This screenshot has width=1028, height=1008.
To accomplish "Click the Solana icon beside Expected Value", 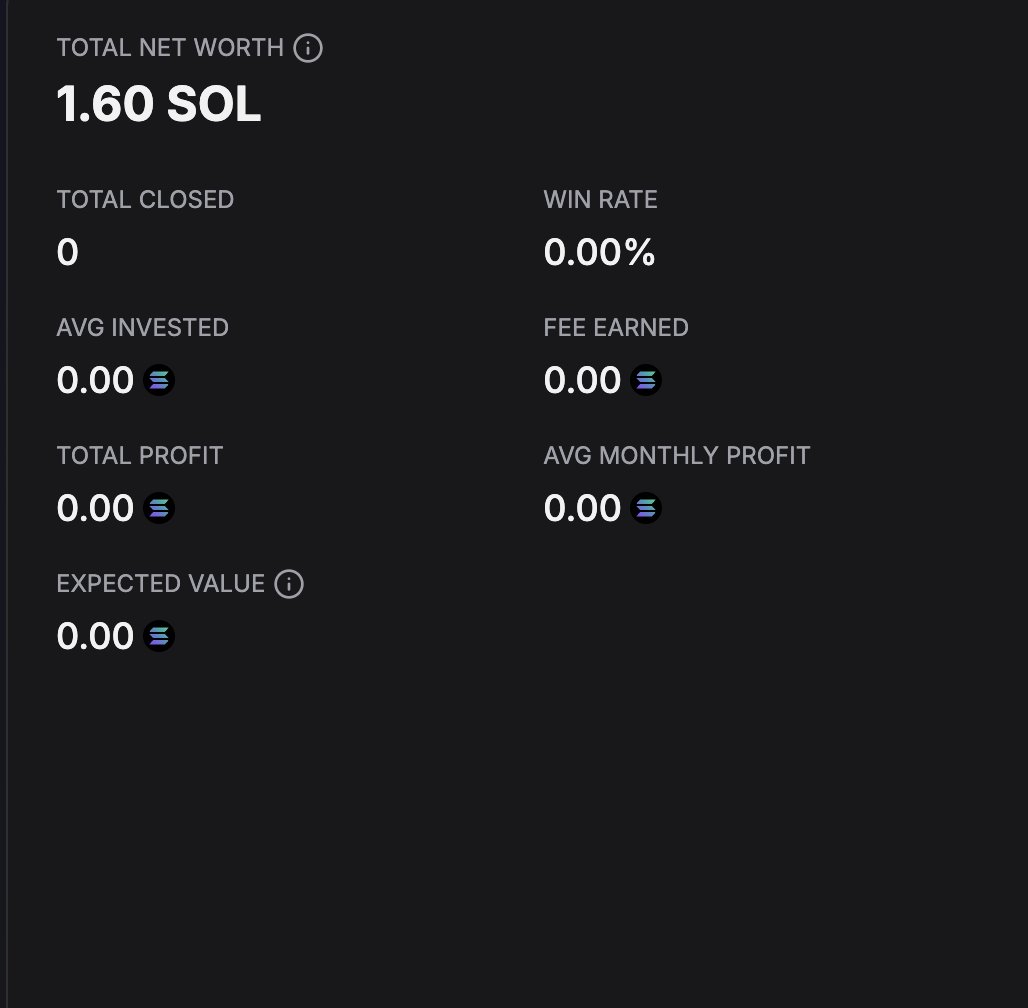I will pyautogui.click(x=159, y=635).
